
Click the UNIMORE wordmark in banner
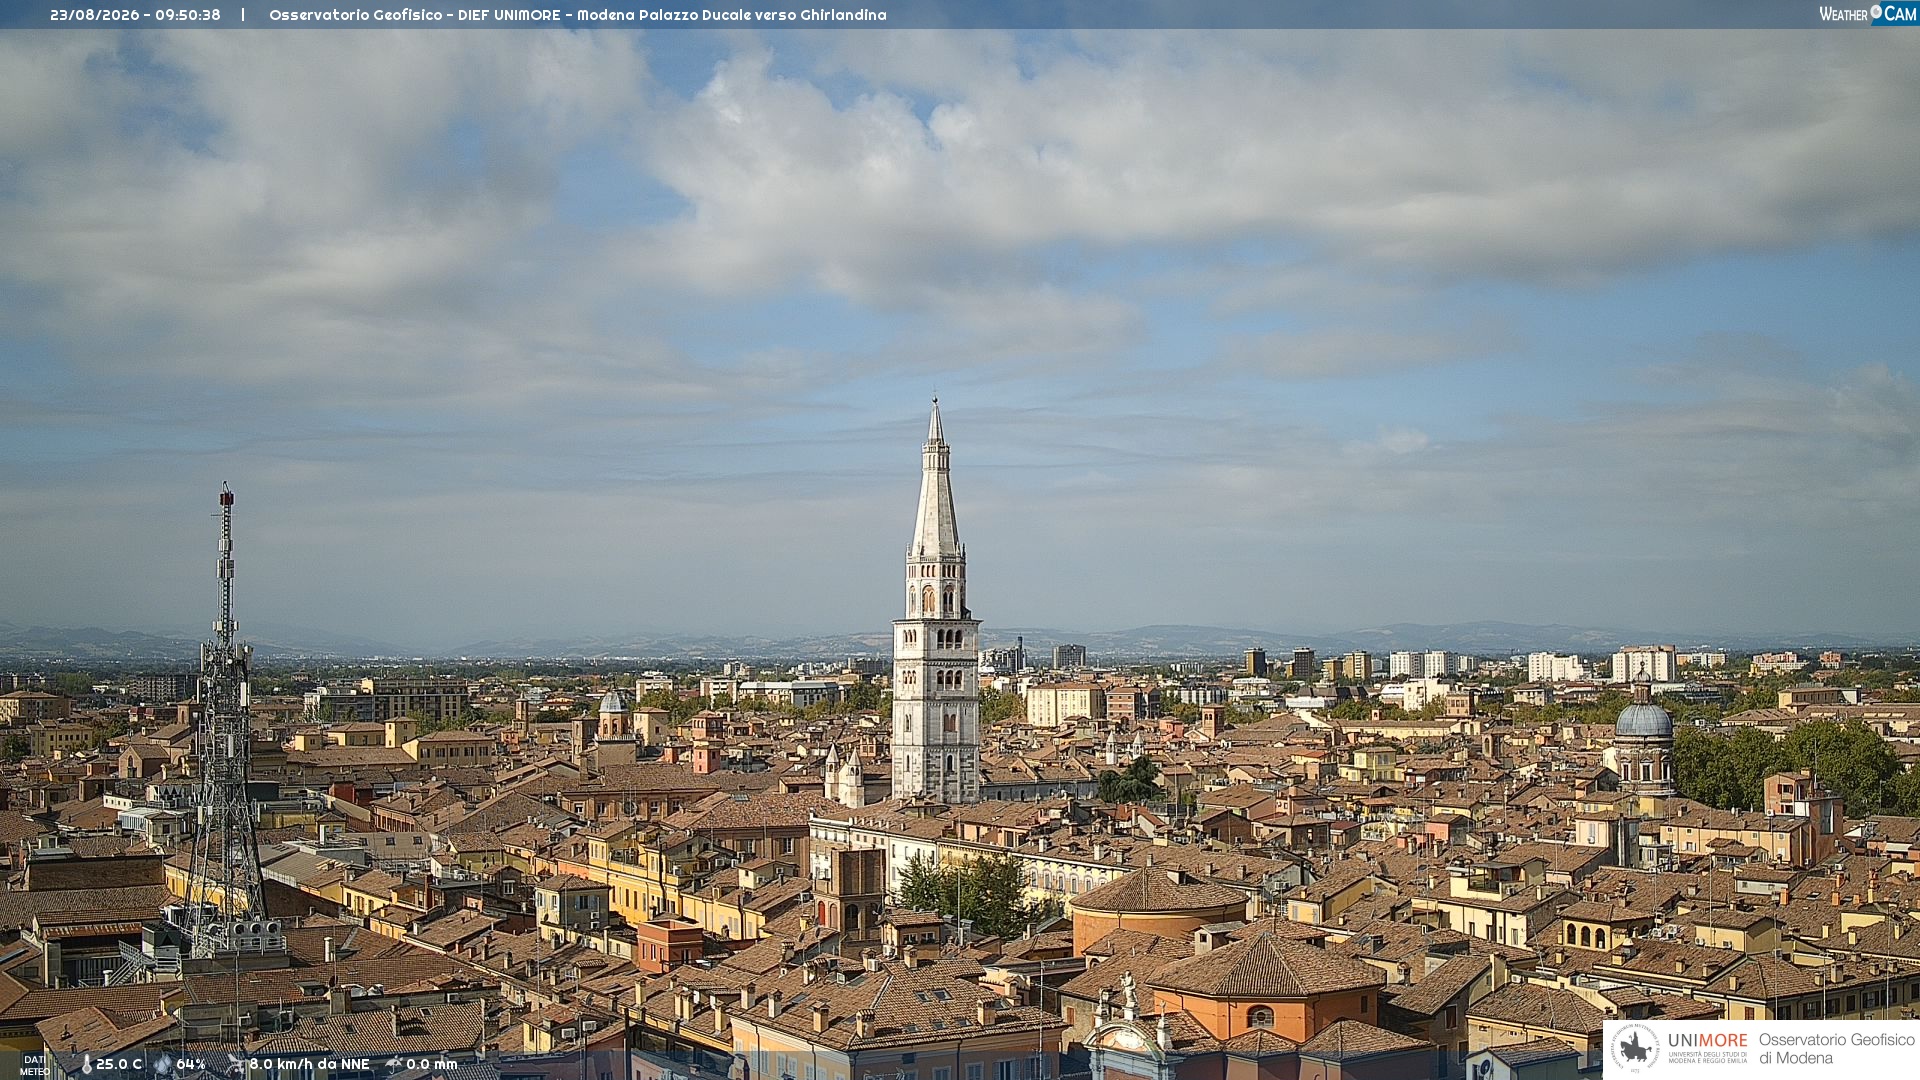point(1707,1041)
